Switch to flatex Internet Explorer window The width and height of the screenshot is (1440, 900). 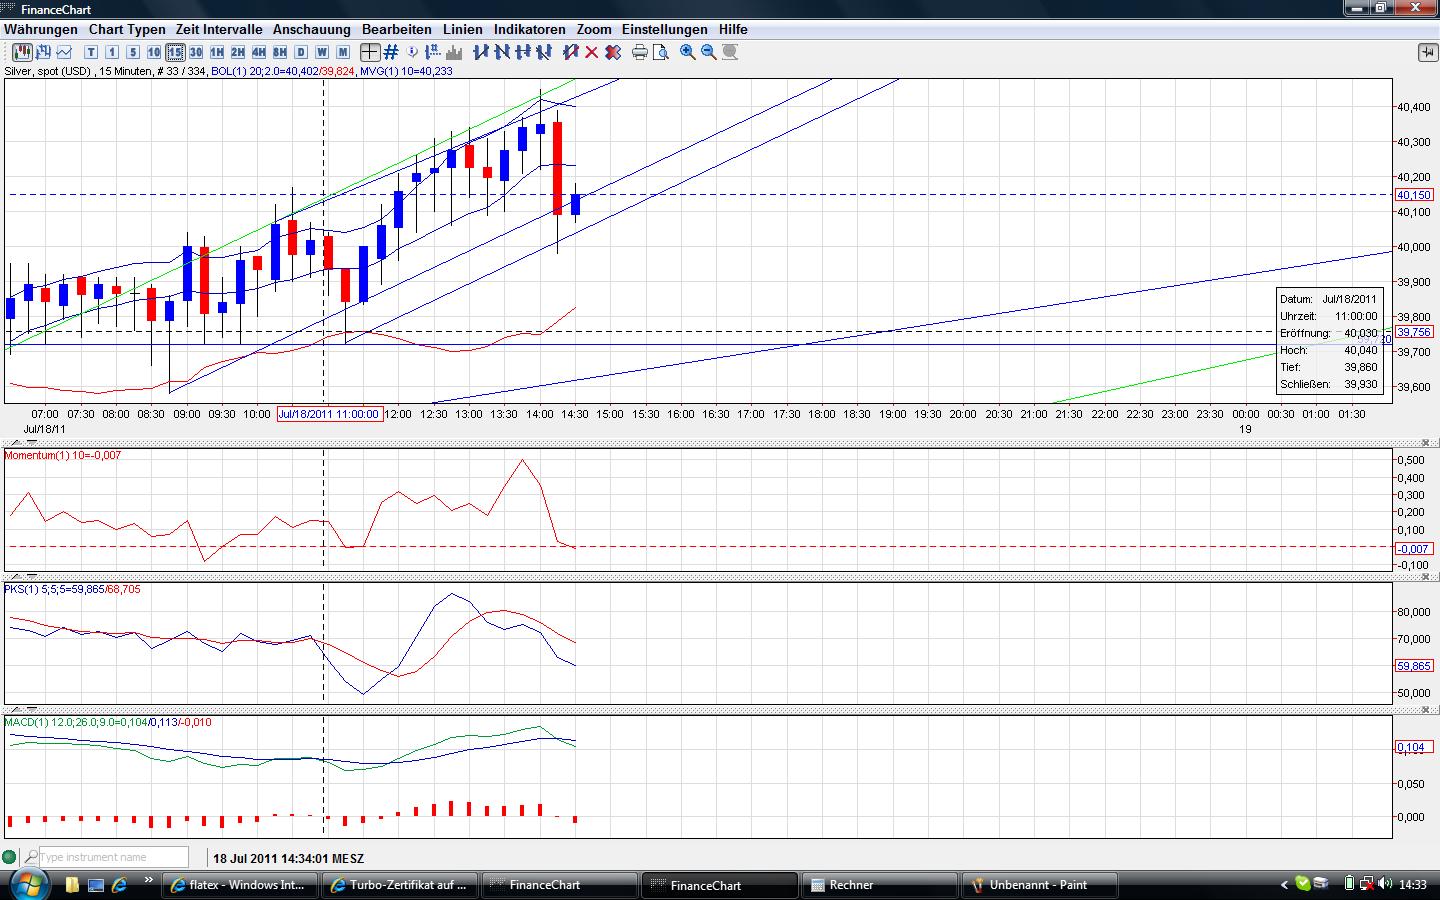tap(240, 885)
